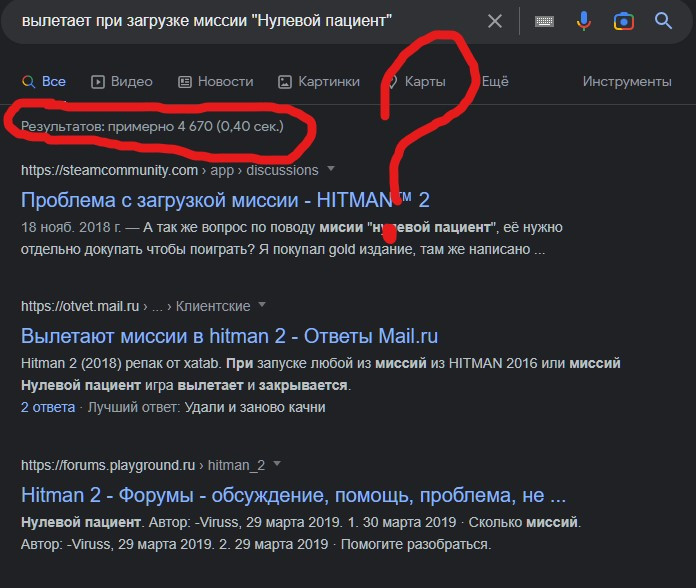696x588 pixels.
Task: Start voice search via microphone icon
Action: pyautogui.click(x=584, y=21)
